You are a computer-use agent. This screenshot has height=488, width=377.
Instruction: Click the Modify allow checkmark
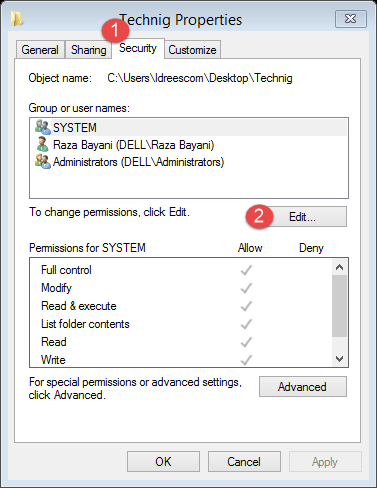pos(246,288)
